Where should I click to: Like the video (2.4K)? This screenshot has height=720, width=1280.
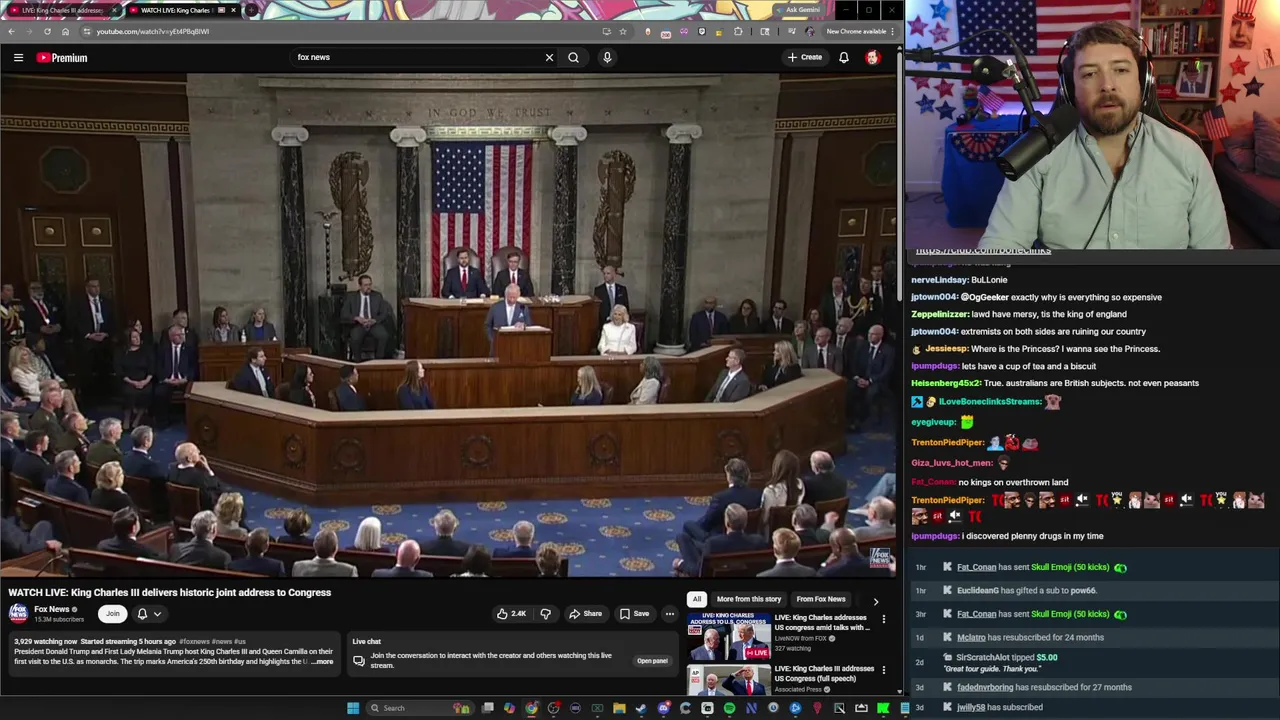pyautogui.click(x=512, y=614)
